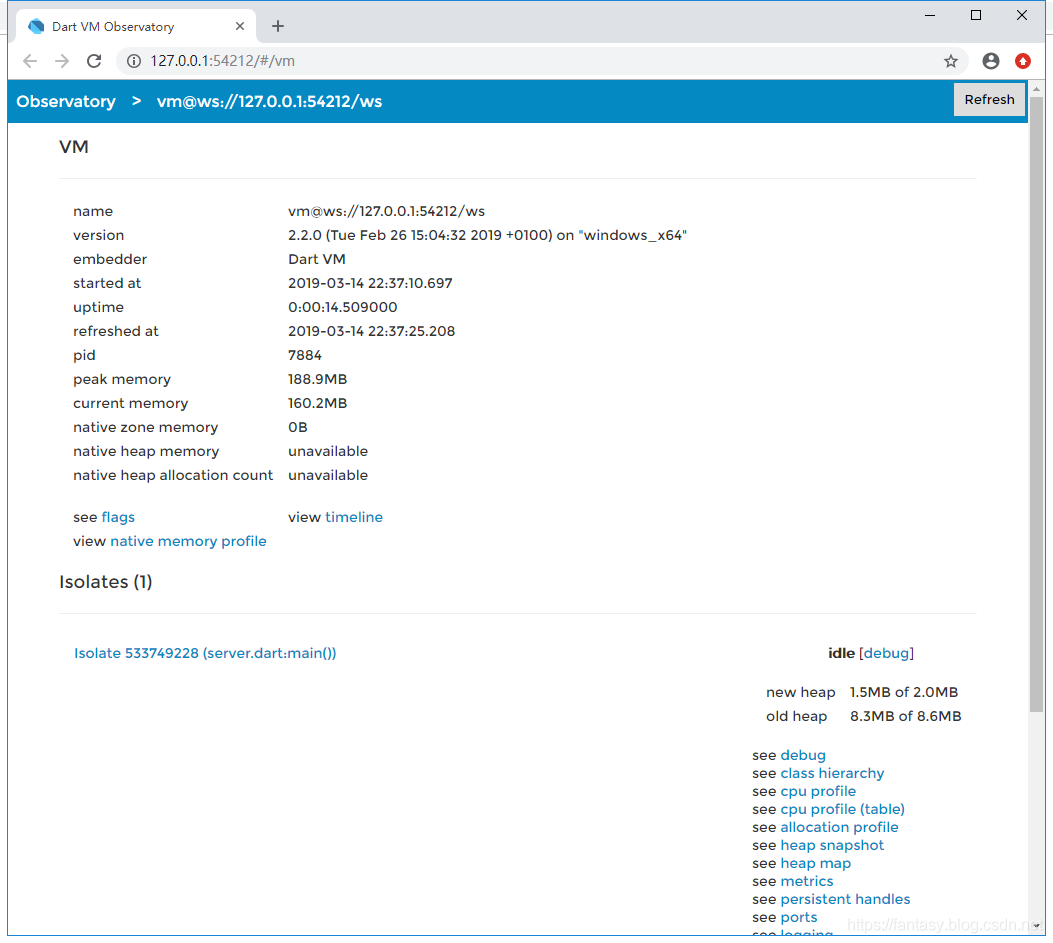This screenshot has height=943, width=1053.
Task: Open a new browser tab with the plus
Action: (277, 26)
